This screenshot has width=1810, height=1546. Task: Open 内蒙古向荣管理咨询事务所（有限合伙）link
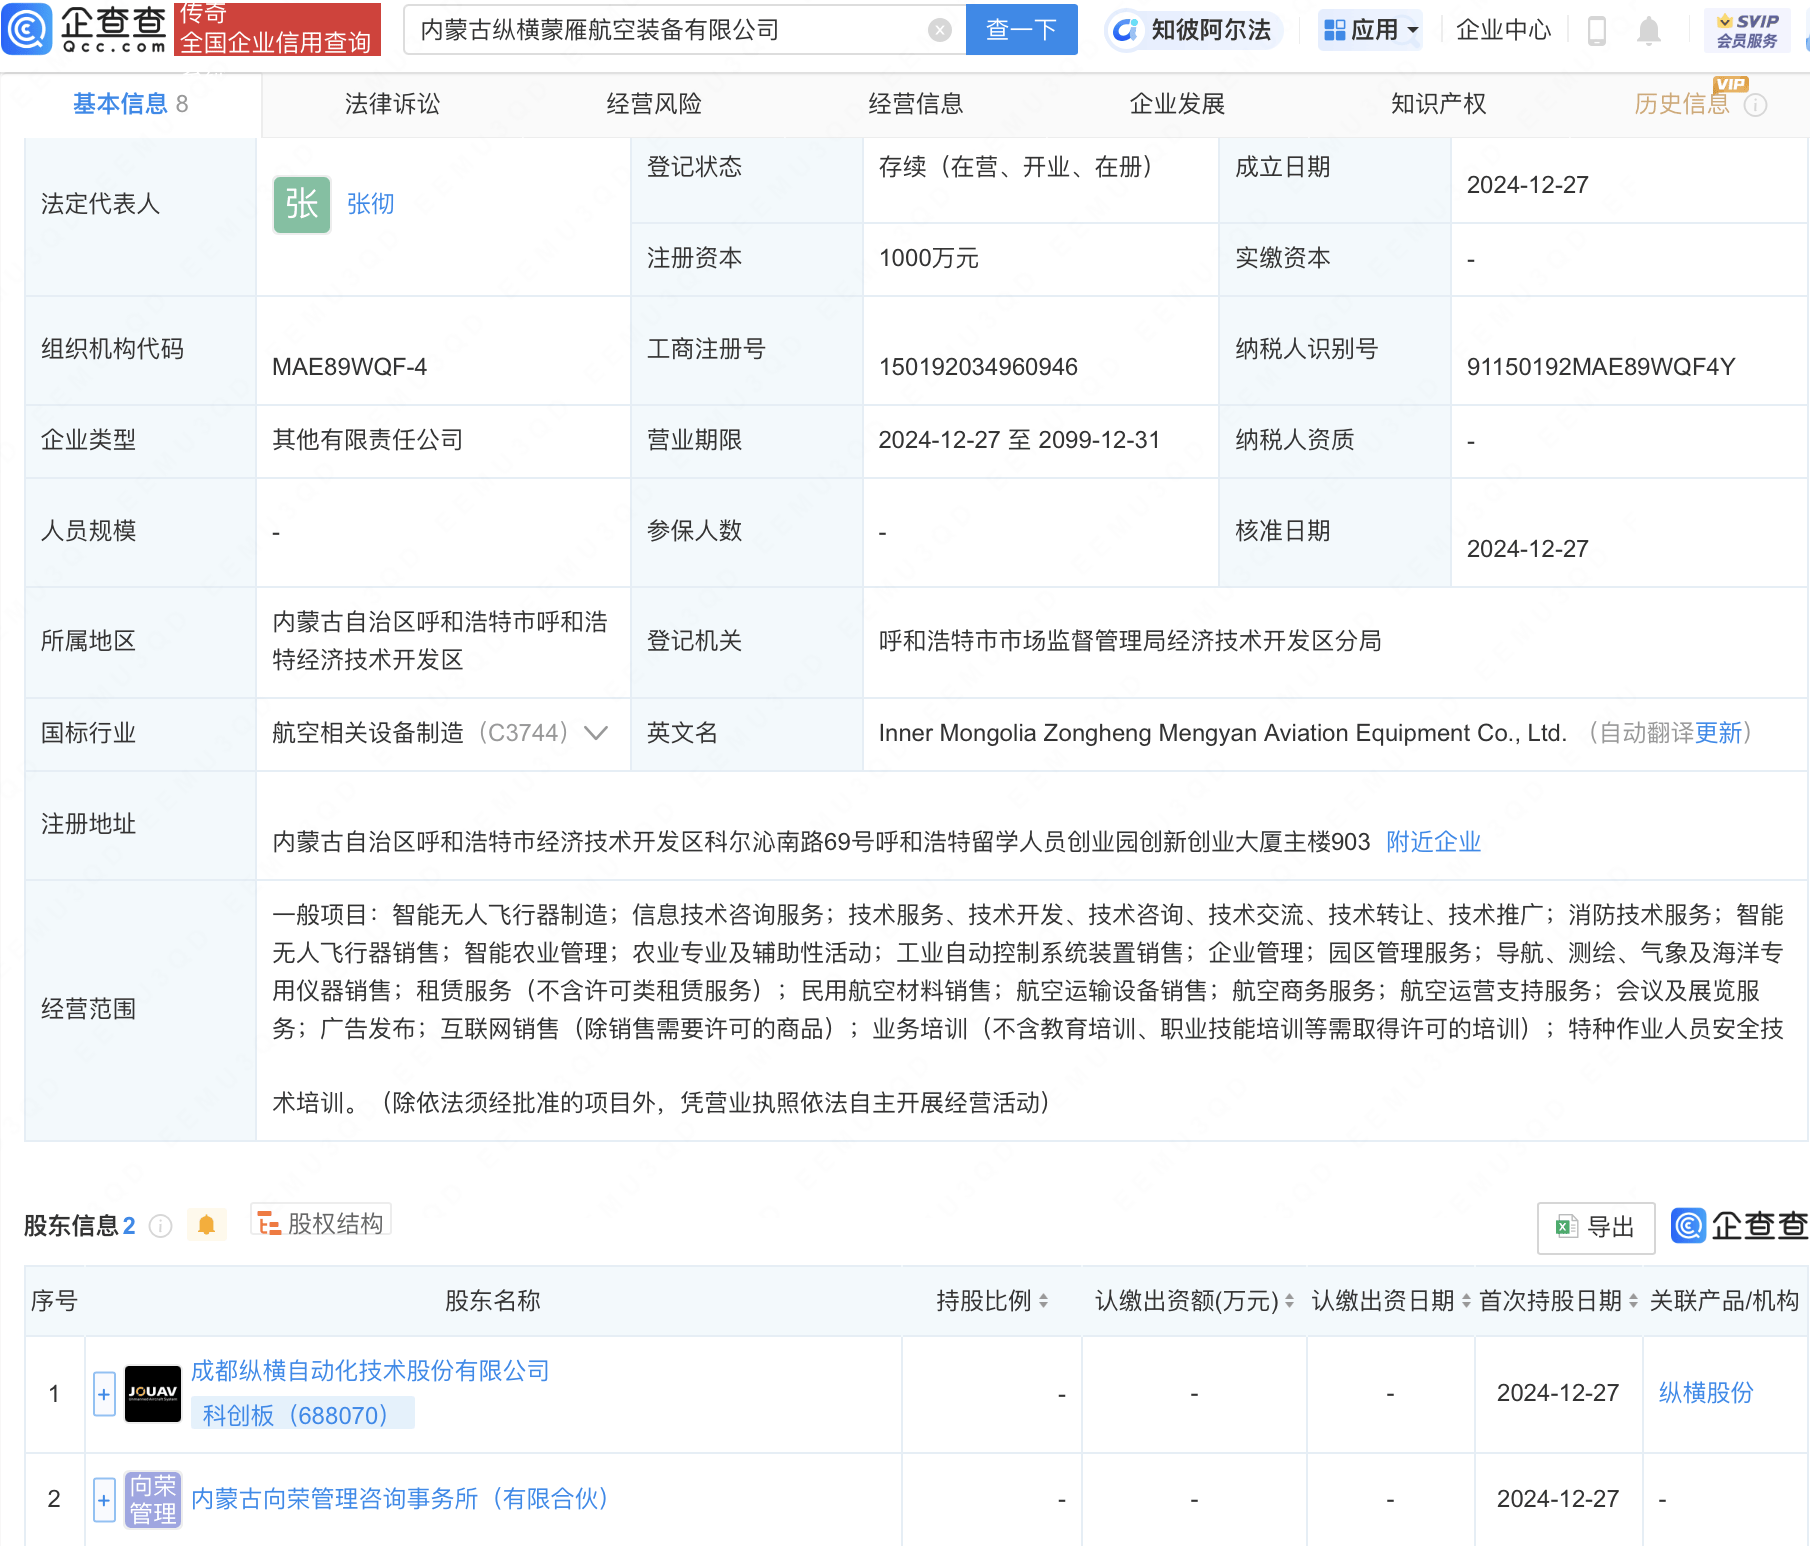coord(400,1499)
